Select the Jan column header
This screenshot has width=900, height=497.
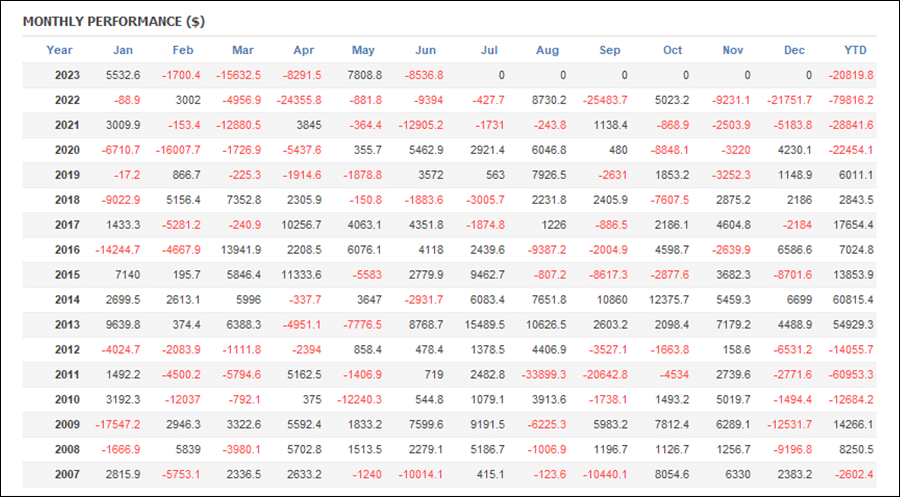(123, 50)
